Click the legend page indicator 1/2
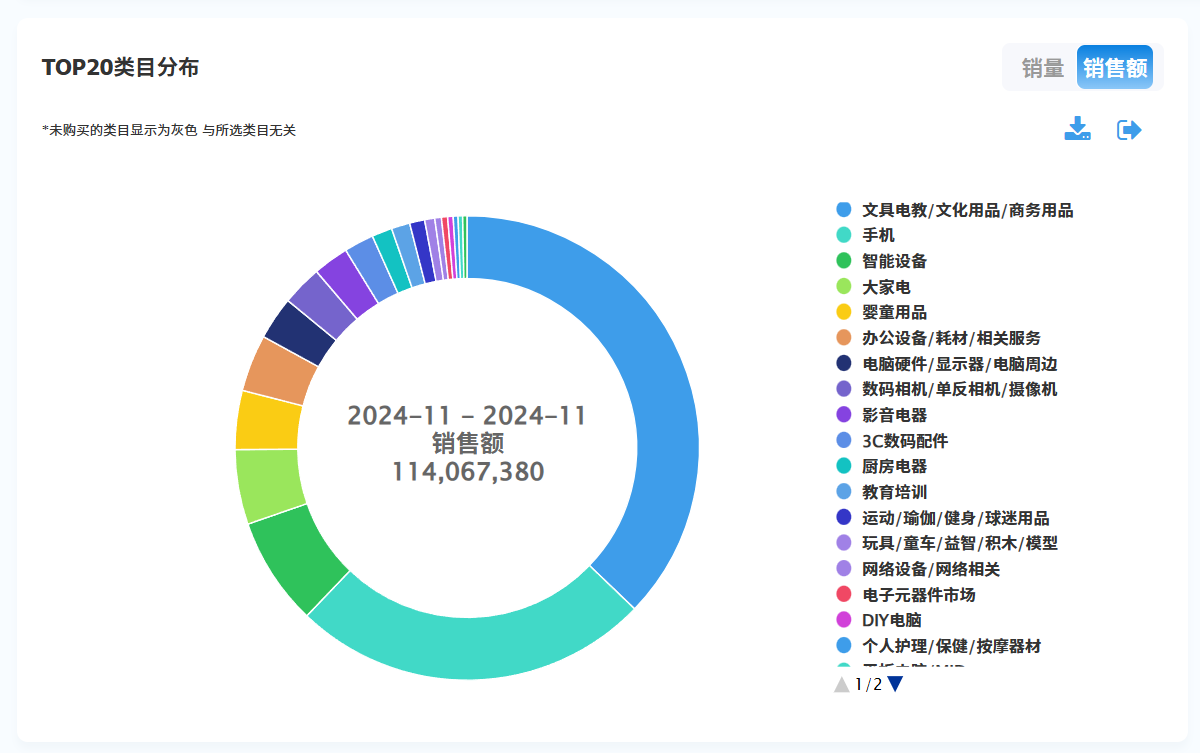 pyautogui.click(x=868, y=684)
